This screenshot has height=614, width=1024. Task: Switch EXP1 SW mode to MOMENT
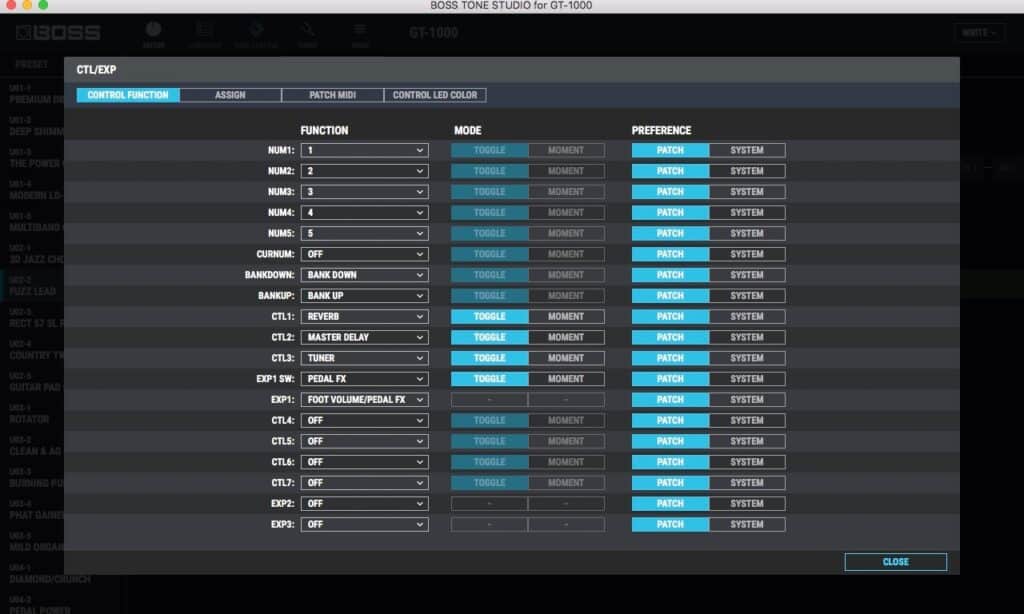[x=566, y=380]
